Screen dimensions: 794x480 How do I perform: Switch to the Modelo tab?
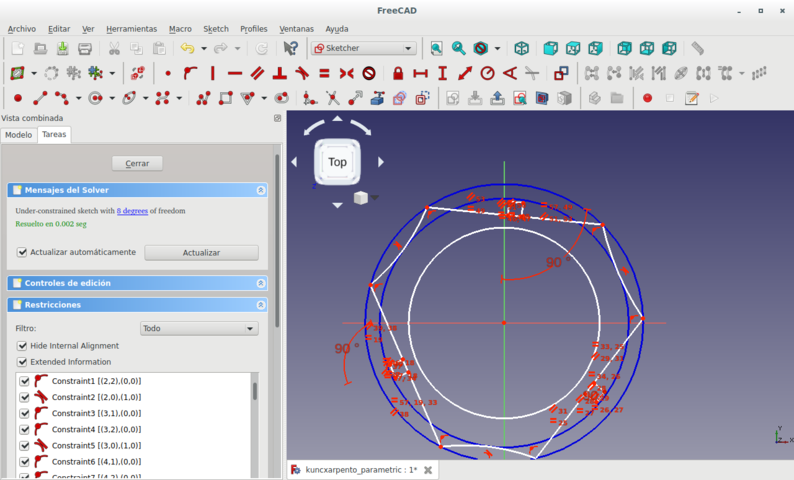(18, 134)
